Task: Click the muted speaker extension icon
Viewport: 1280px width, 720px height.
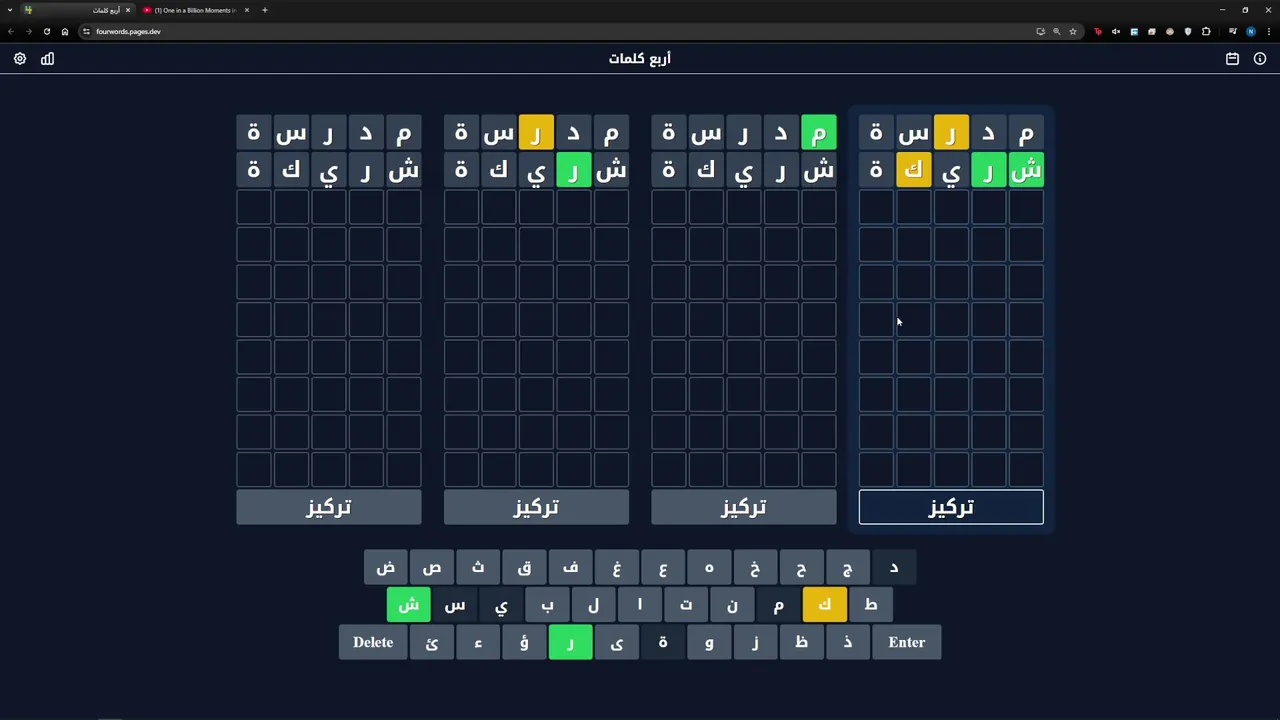Action: point(1116,31)
